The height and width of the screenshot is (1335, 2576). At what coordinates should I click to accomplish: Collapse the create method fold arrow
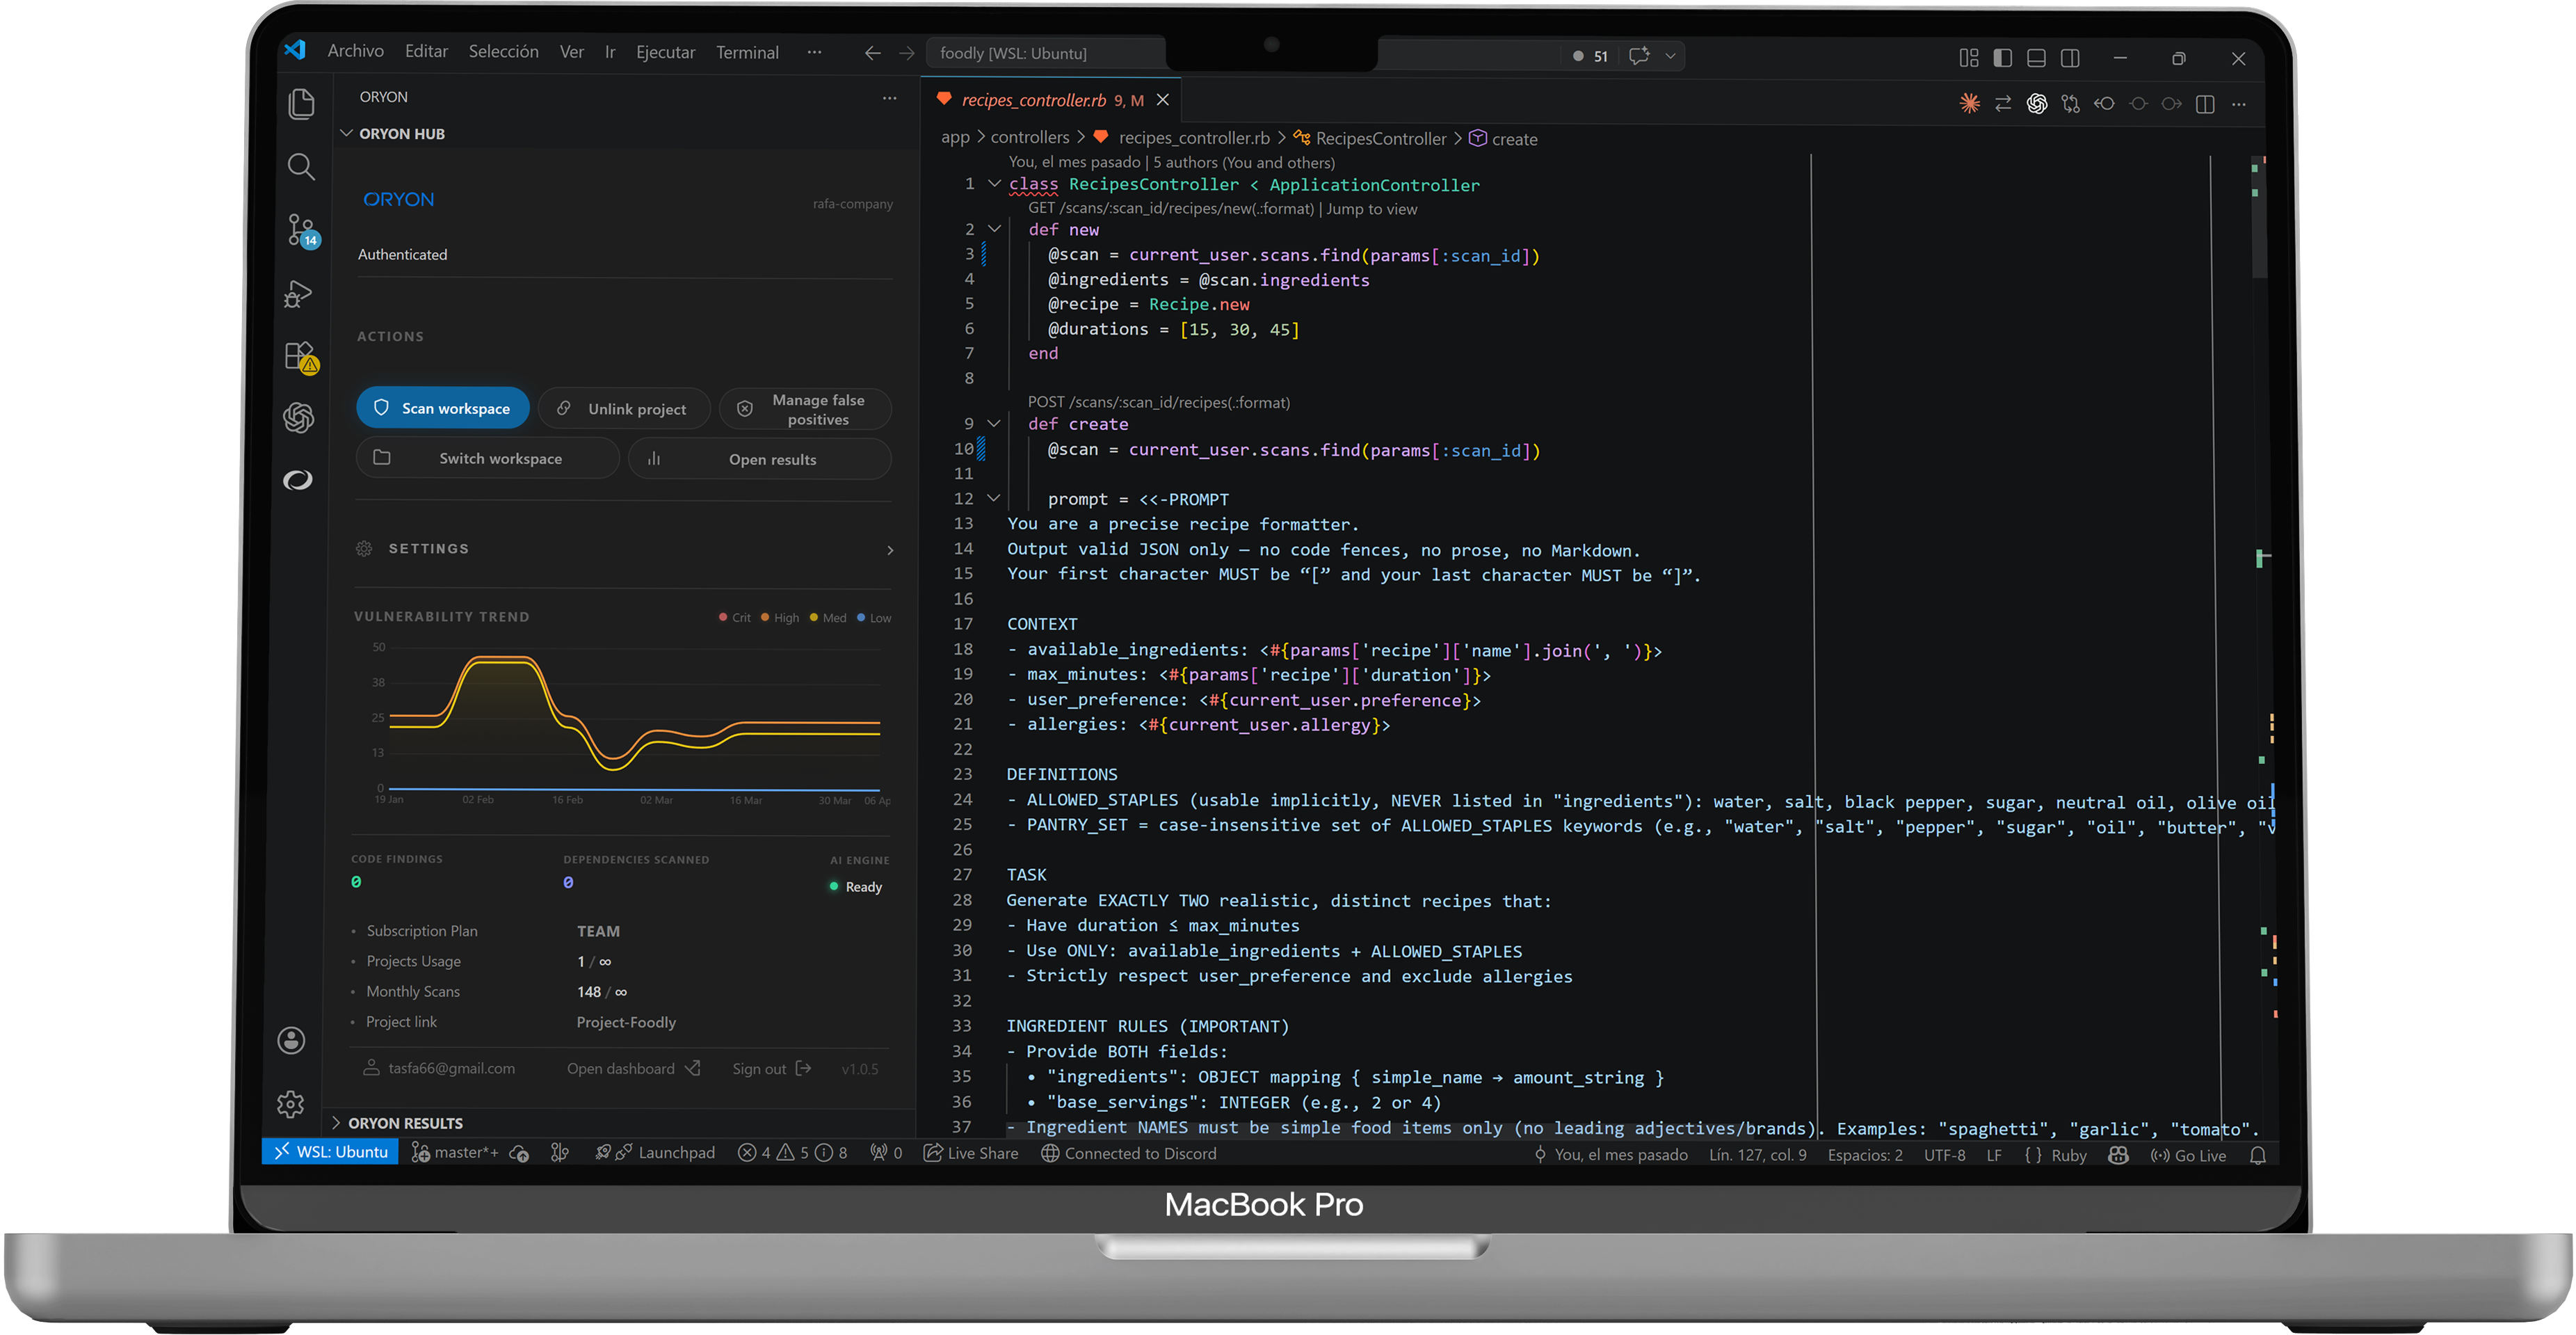(993, 423)
